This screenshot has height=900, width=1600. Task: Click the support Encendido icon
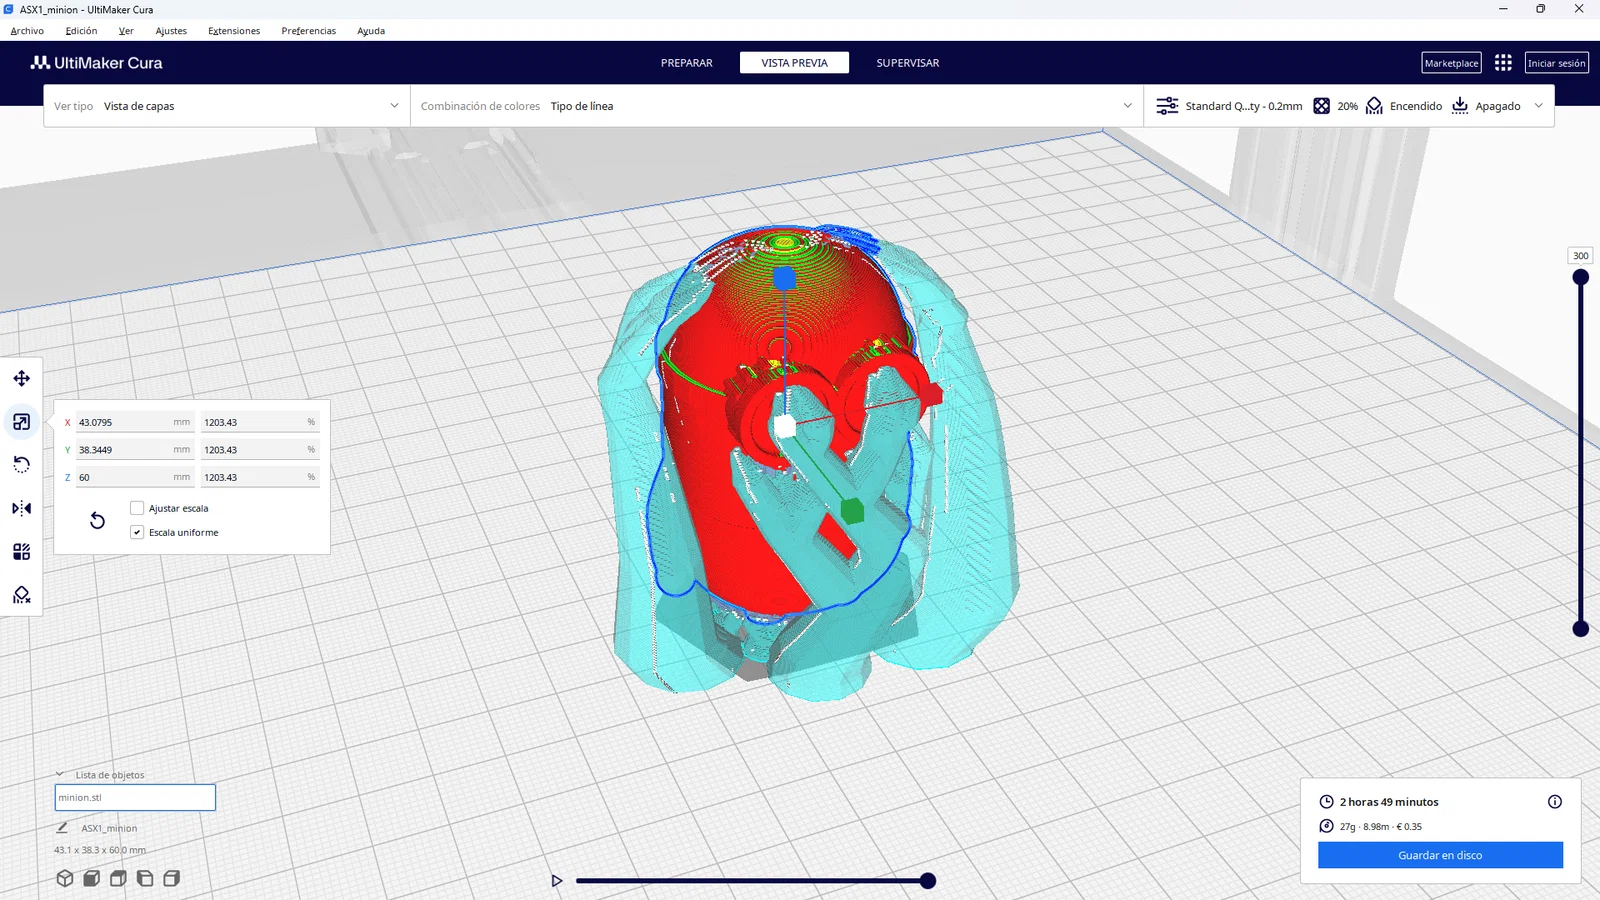[1374, 106]
